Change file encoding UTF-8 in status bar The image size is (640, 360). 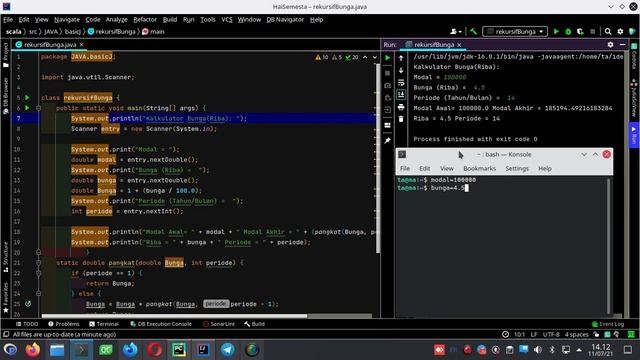(551, 334)
